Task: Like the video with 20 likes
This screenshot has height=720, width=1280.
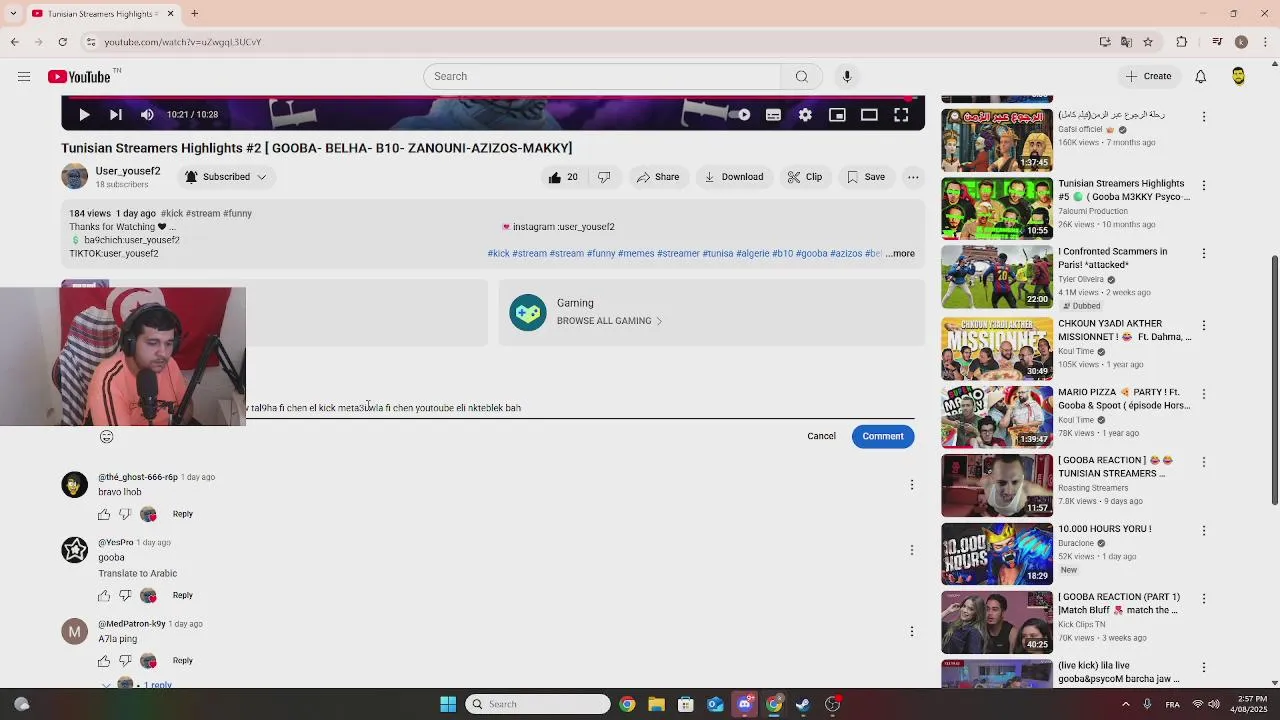Action: coord(563,177)
